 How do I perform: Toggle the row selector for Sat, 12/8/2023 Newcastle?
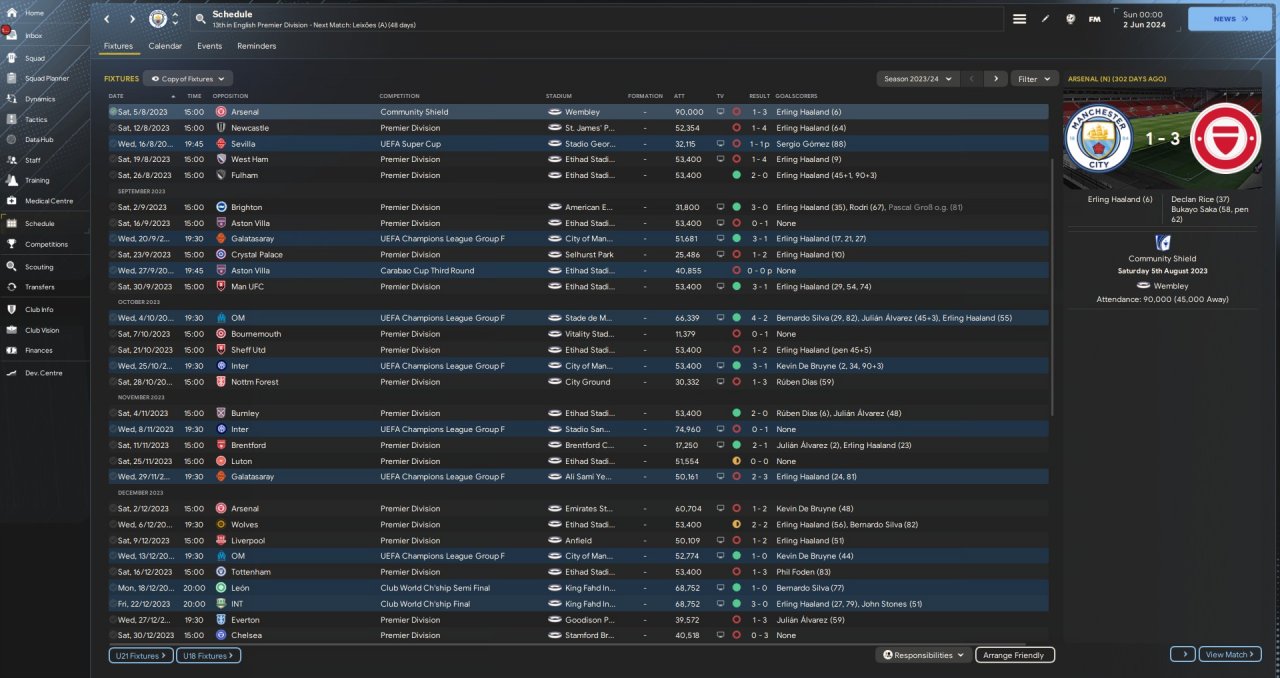[x=113, y=128]
